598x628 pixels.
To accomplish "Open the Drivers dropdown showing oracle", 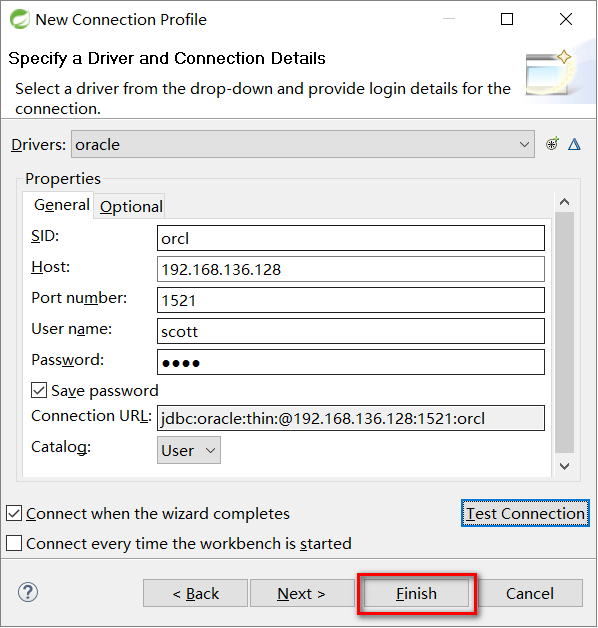I will 303,144.
